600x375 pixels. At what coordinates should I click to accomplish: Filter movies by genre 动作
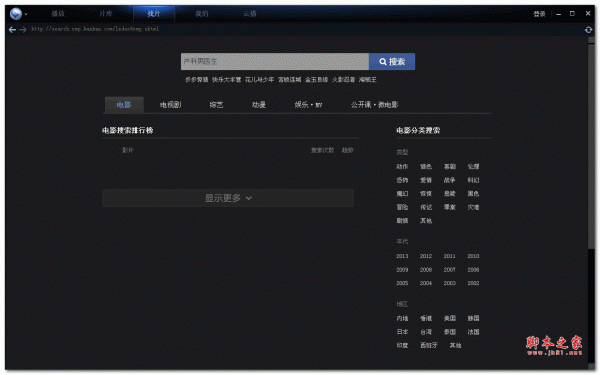(x=402, y=166)
